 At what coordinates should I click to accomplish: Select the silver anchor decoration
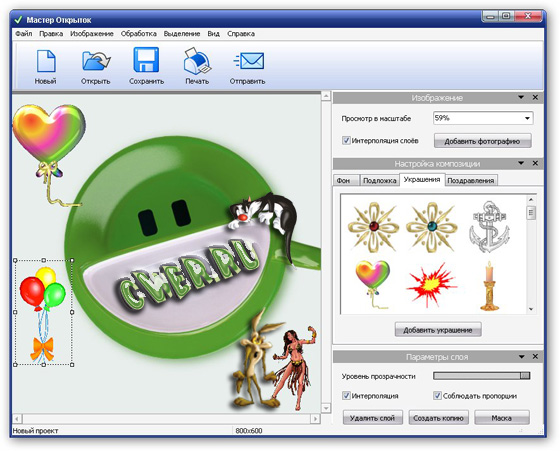point(489,227)
